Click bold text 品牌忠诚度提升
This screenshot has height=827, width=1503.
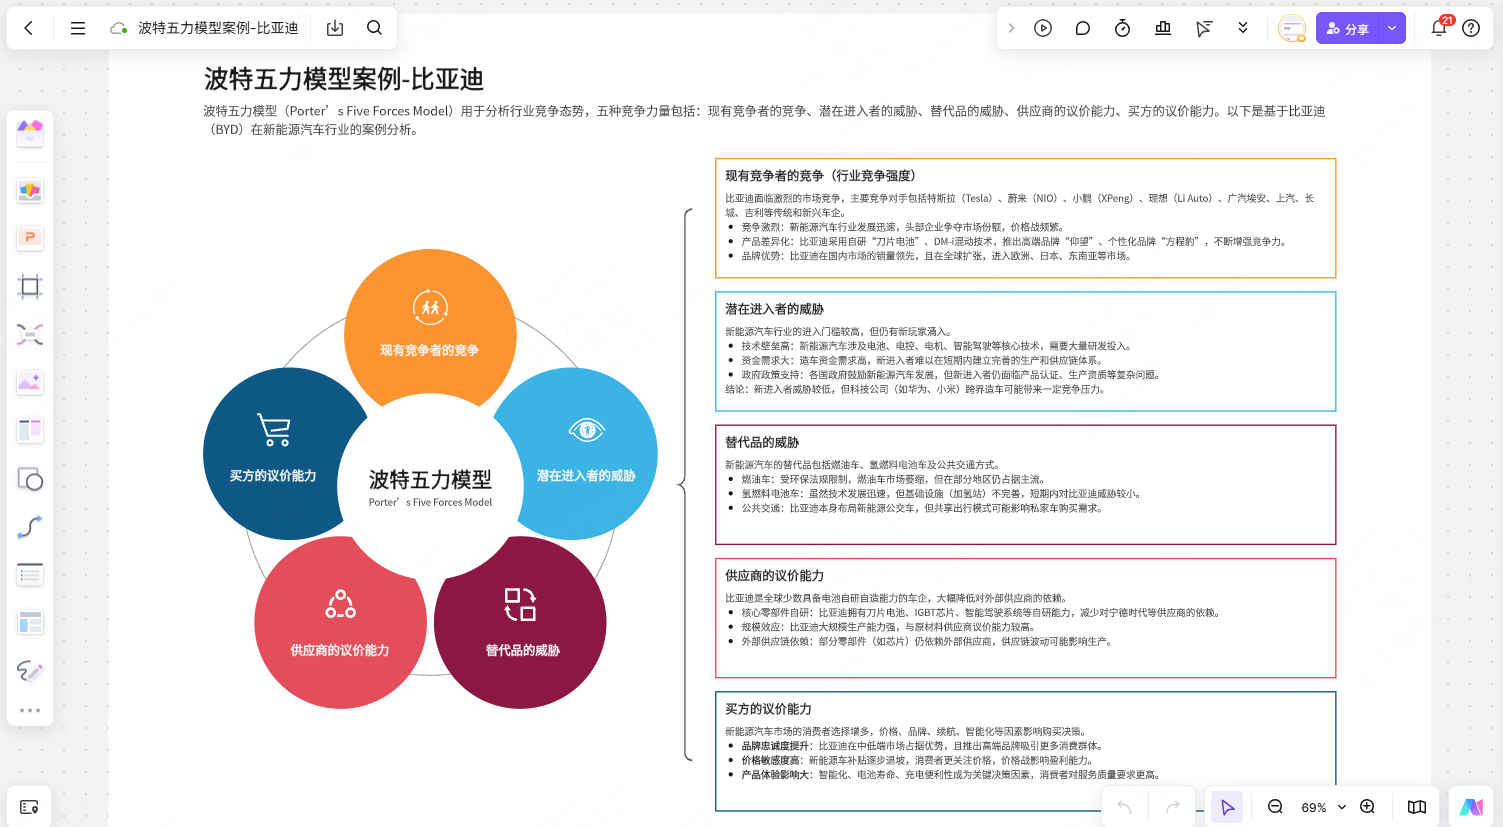pos(775,745)
